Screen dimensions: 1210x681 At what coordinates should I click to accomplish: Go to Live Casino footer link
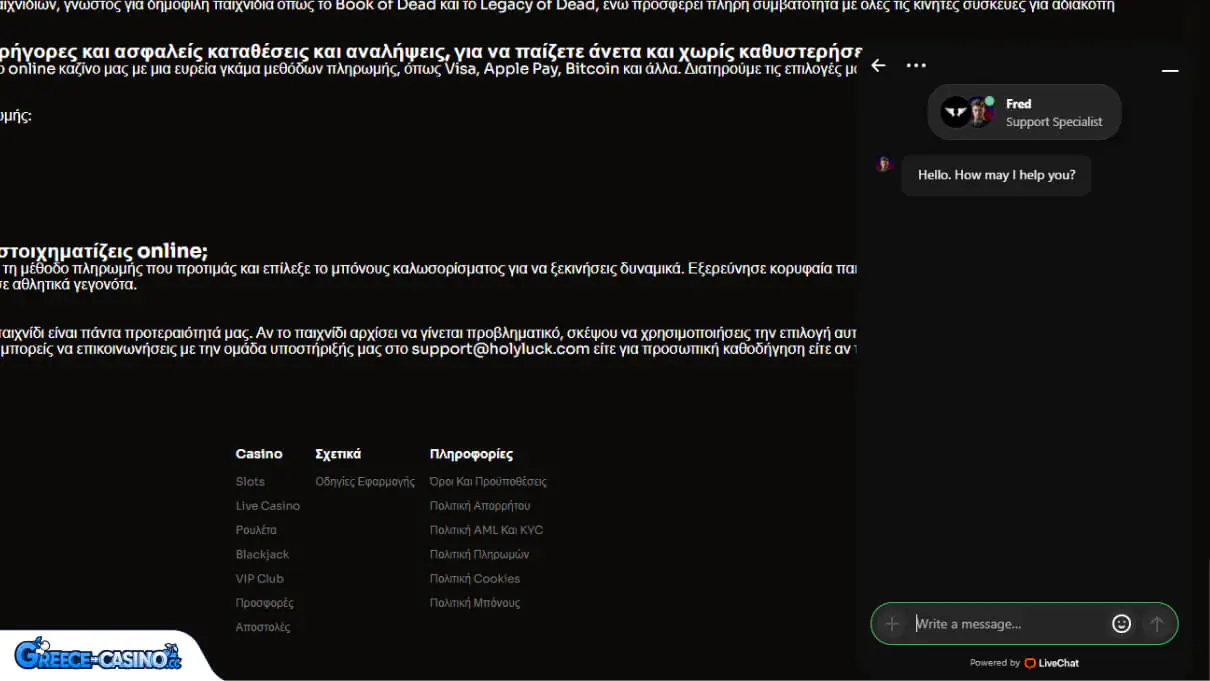coord(267,506)
